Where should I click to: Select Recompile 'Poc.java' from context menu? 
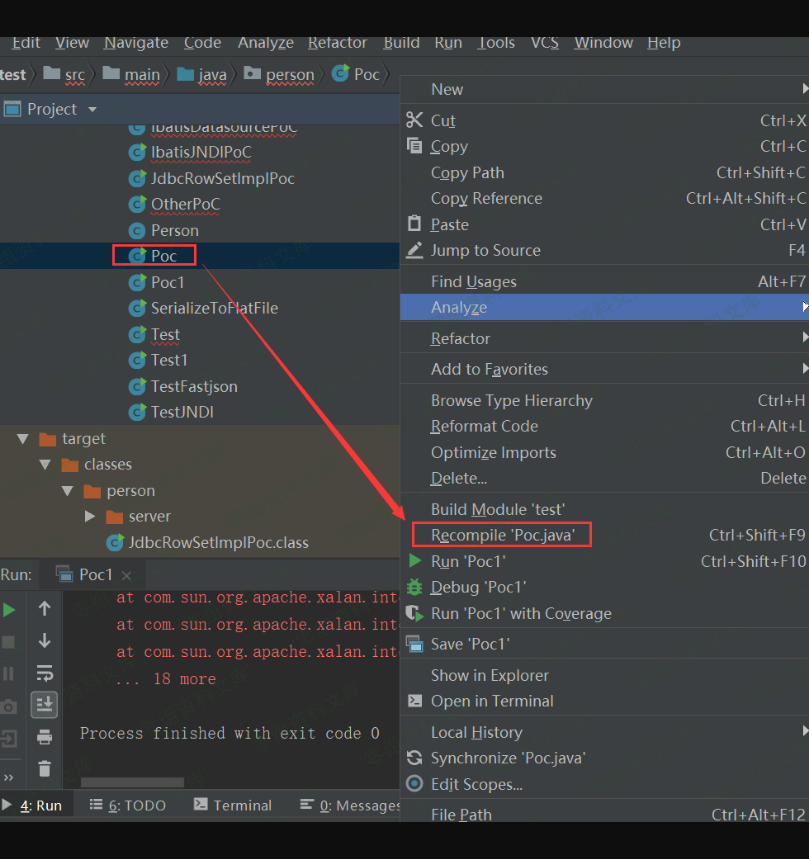(x=502, y=535)
